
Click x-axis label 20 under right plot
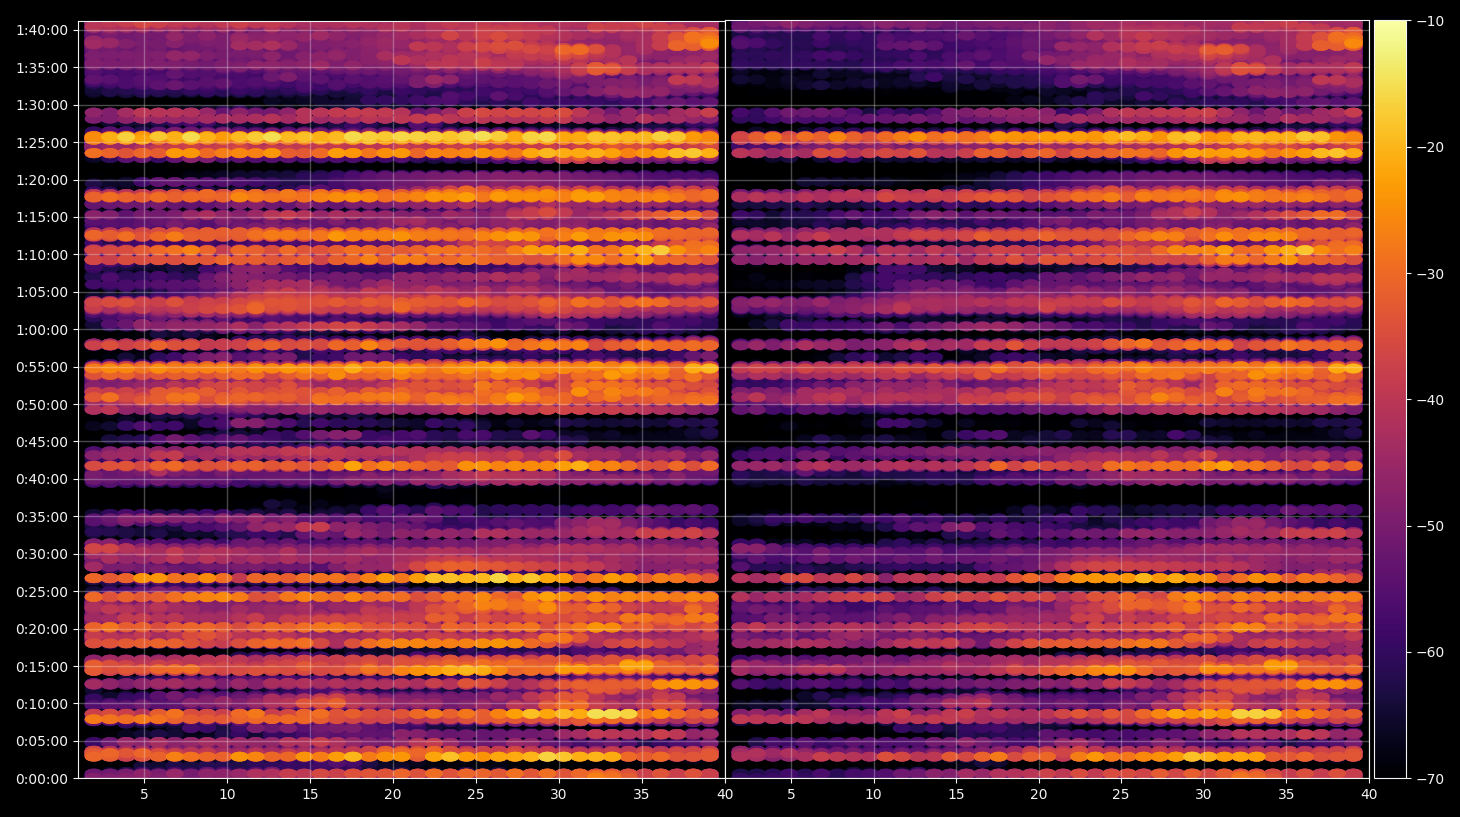pos(1039,795)
